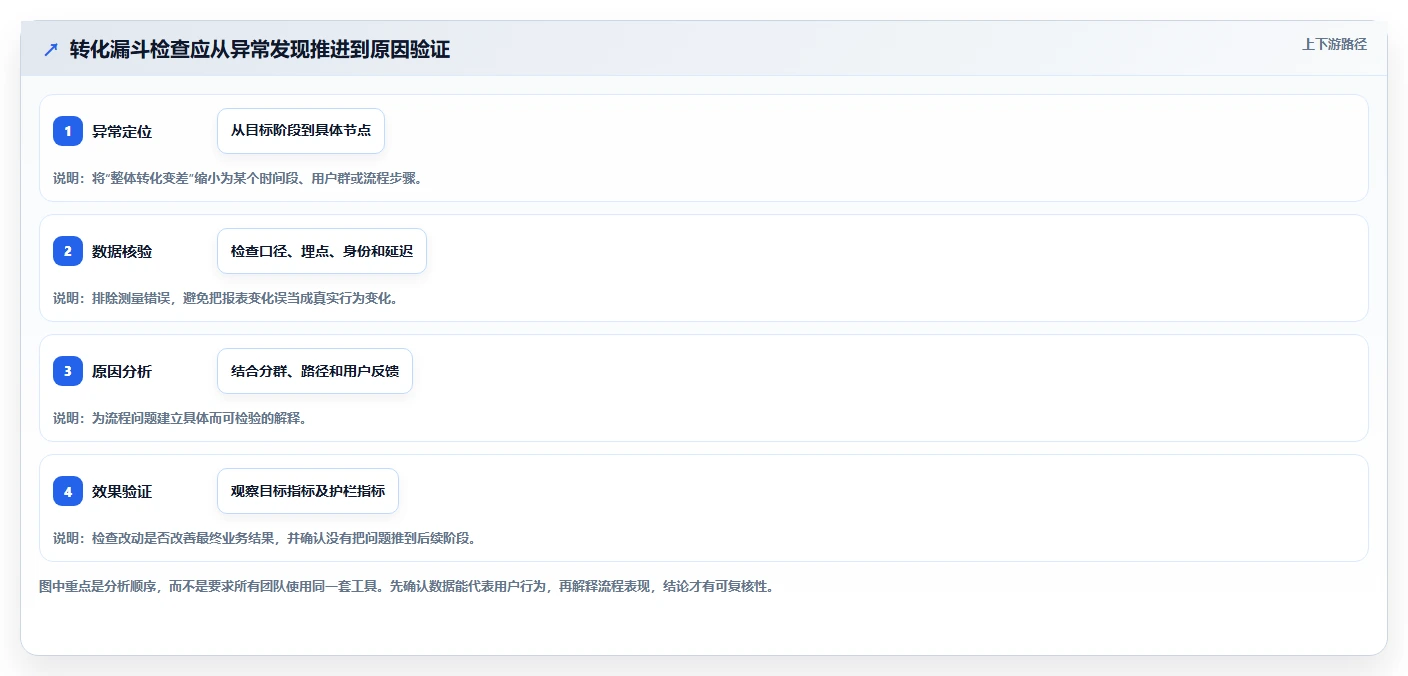Select step number 3 badge
The height and width of the screenshot is (676, 1408).
coord(68,371)
